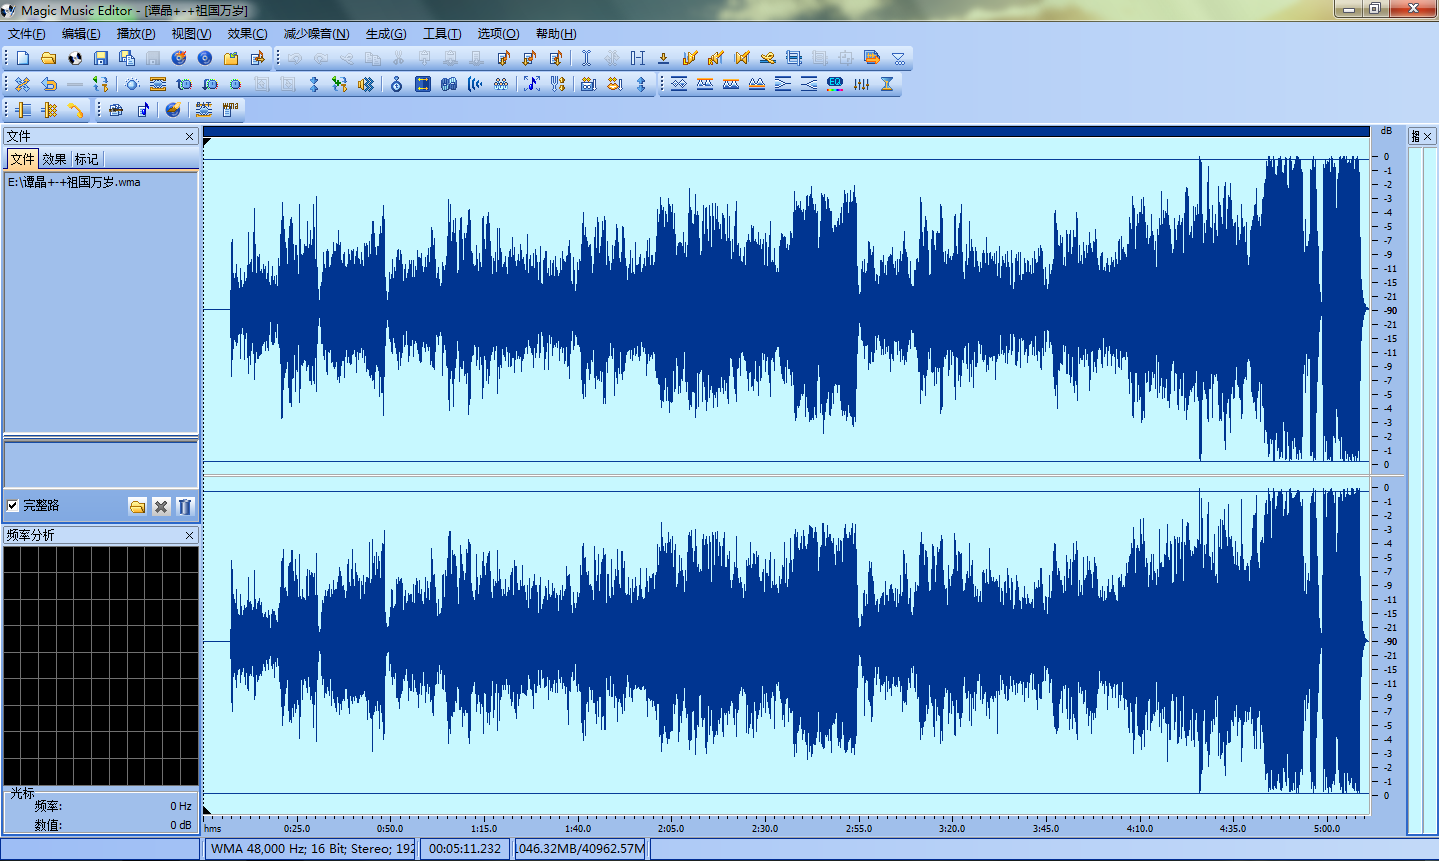Viewport: 1439px width, 861px height.
Task: Click the chorus people group icon
Action: [x=501, y=84]
